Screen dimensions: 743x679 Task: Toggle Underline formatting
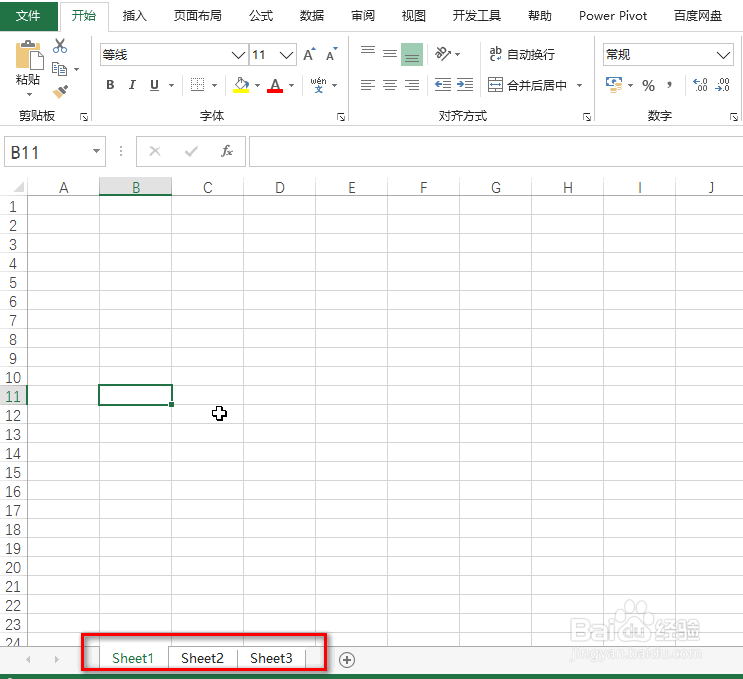click(x=154, y=85)
